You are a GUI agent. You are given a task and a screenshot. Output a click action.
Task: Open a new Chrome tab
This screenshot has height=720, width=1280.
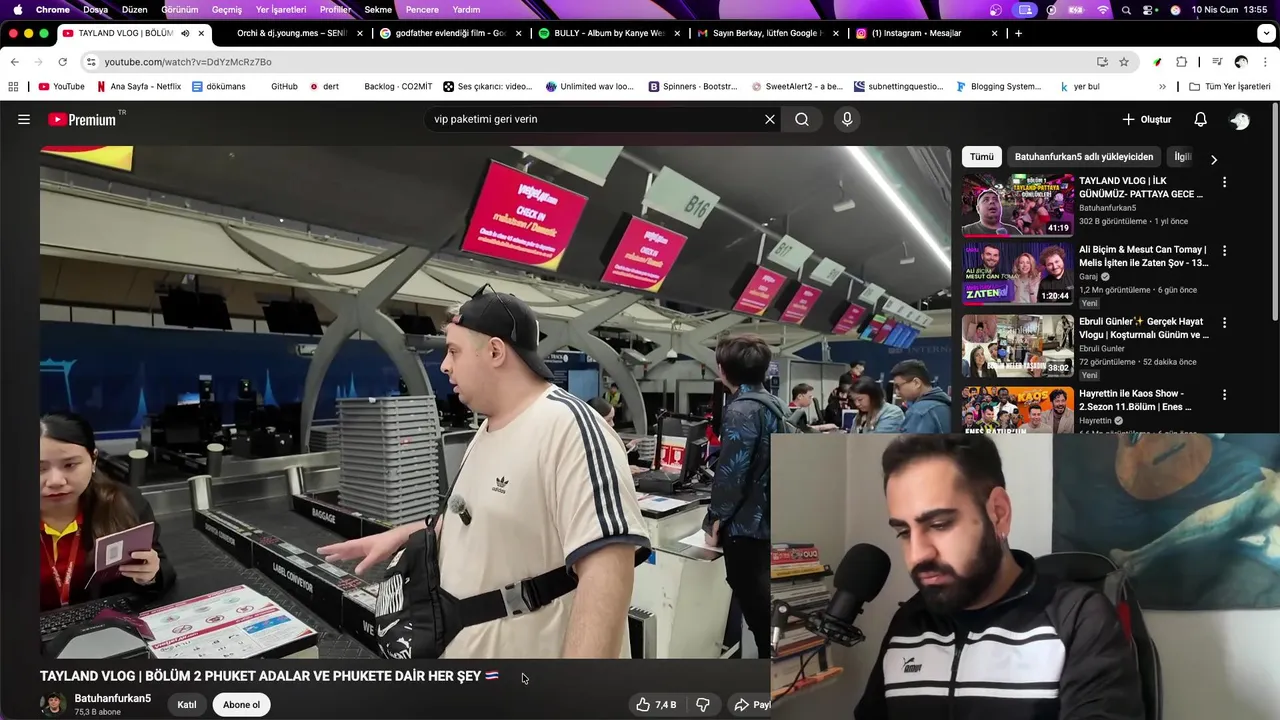click(x=1018, y=33)
